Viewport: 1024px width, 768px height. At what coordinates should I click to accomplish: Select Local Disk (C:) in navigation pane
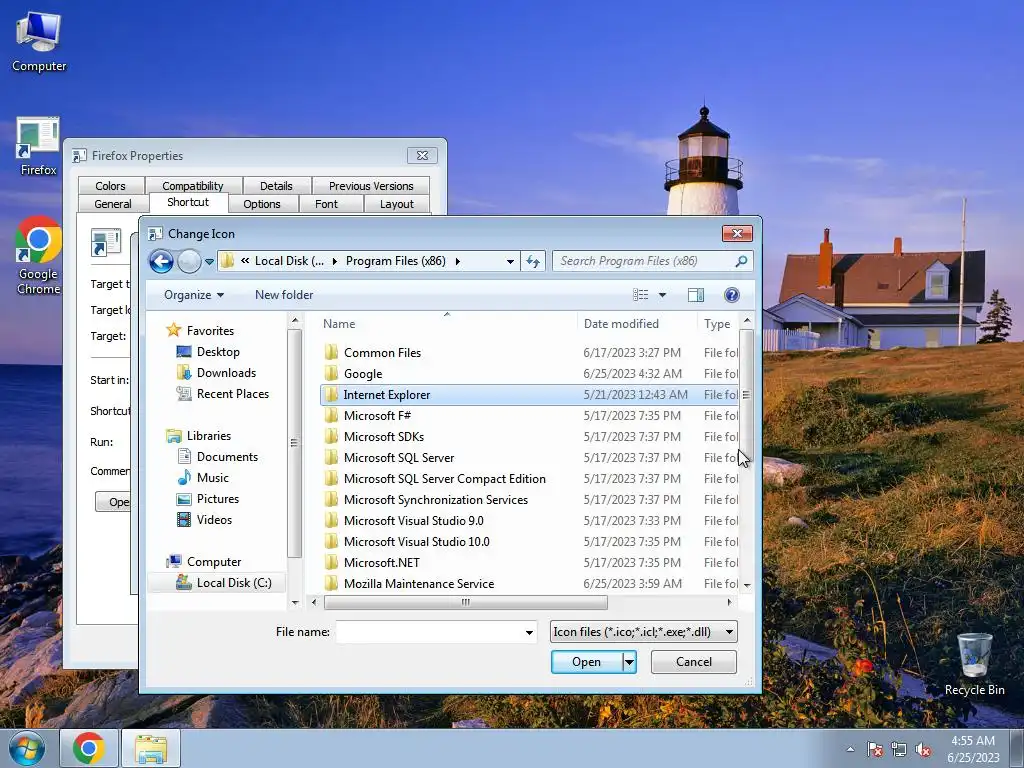(224, 583)
